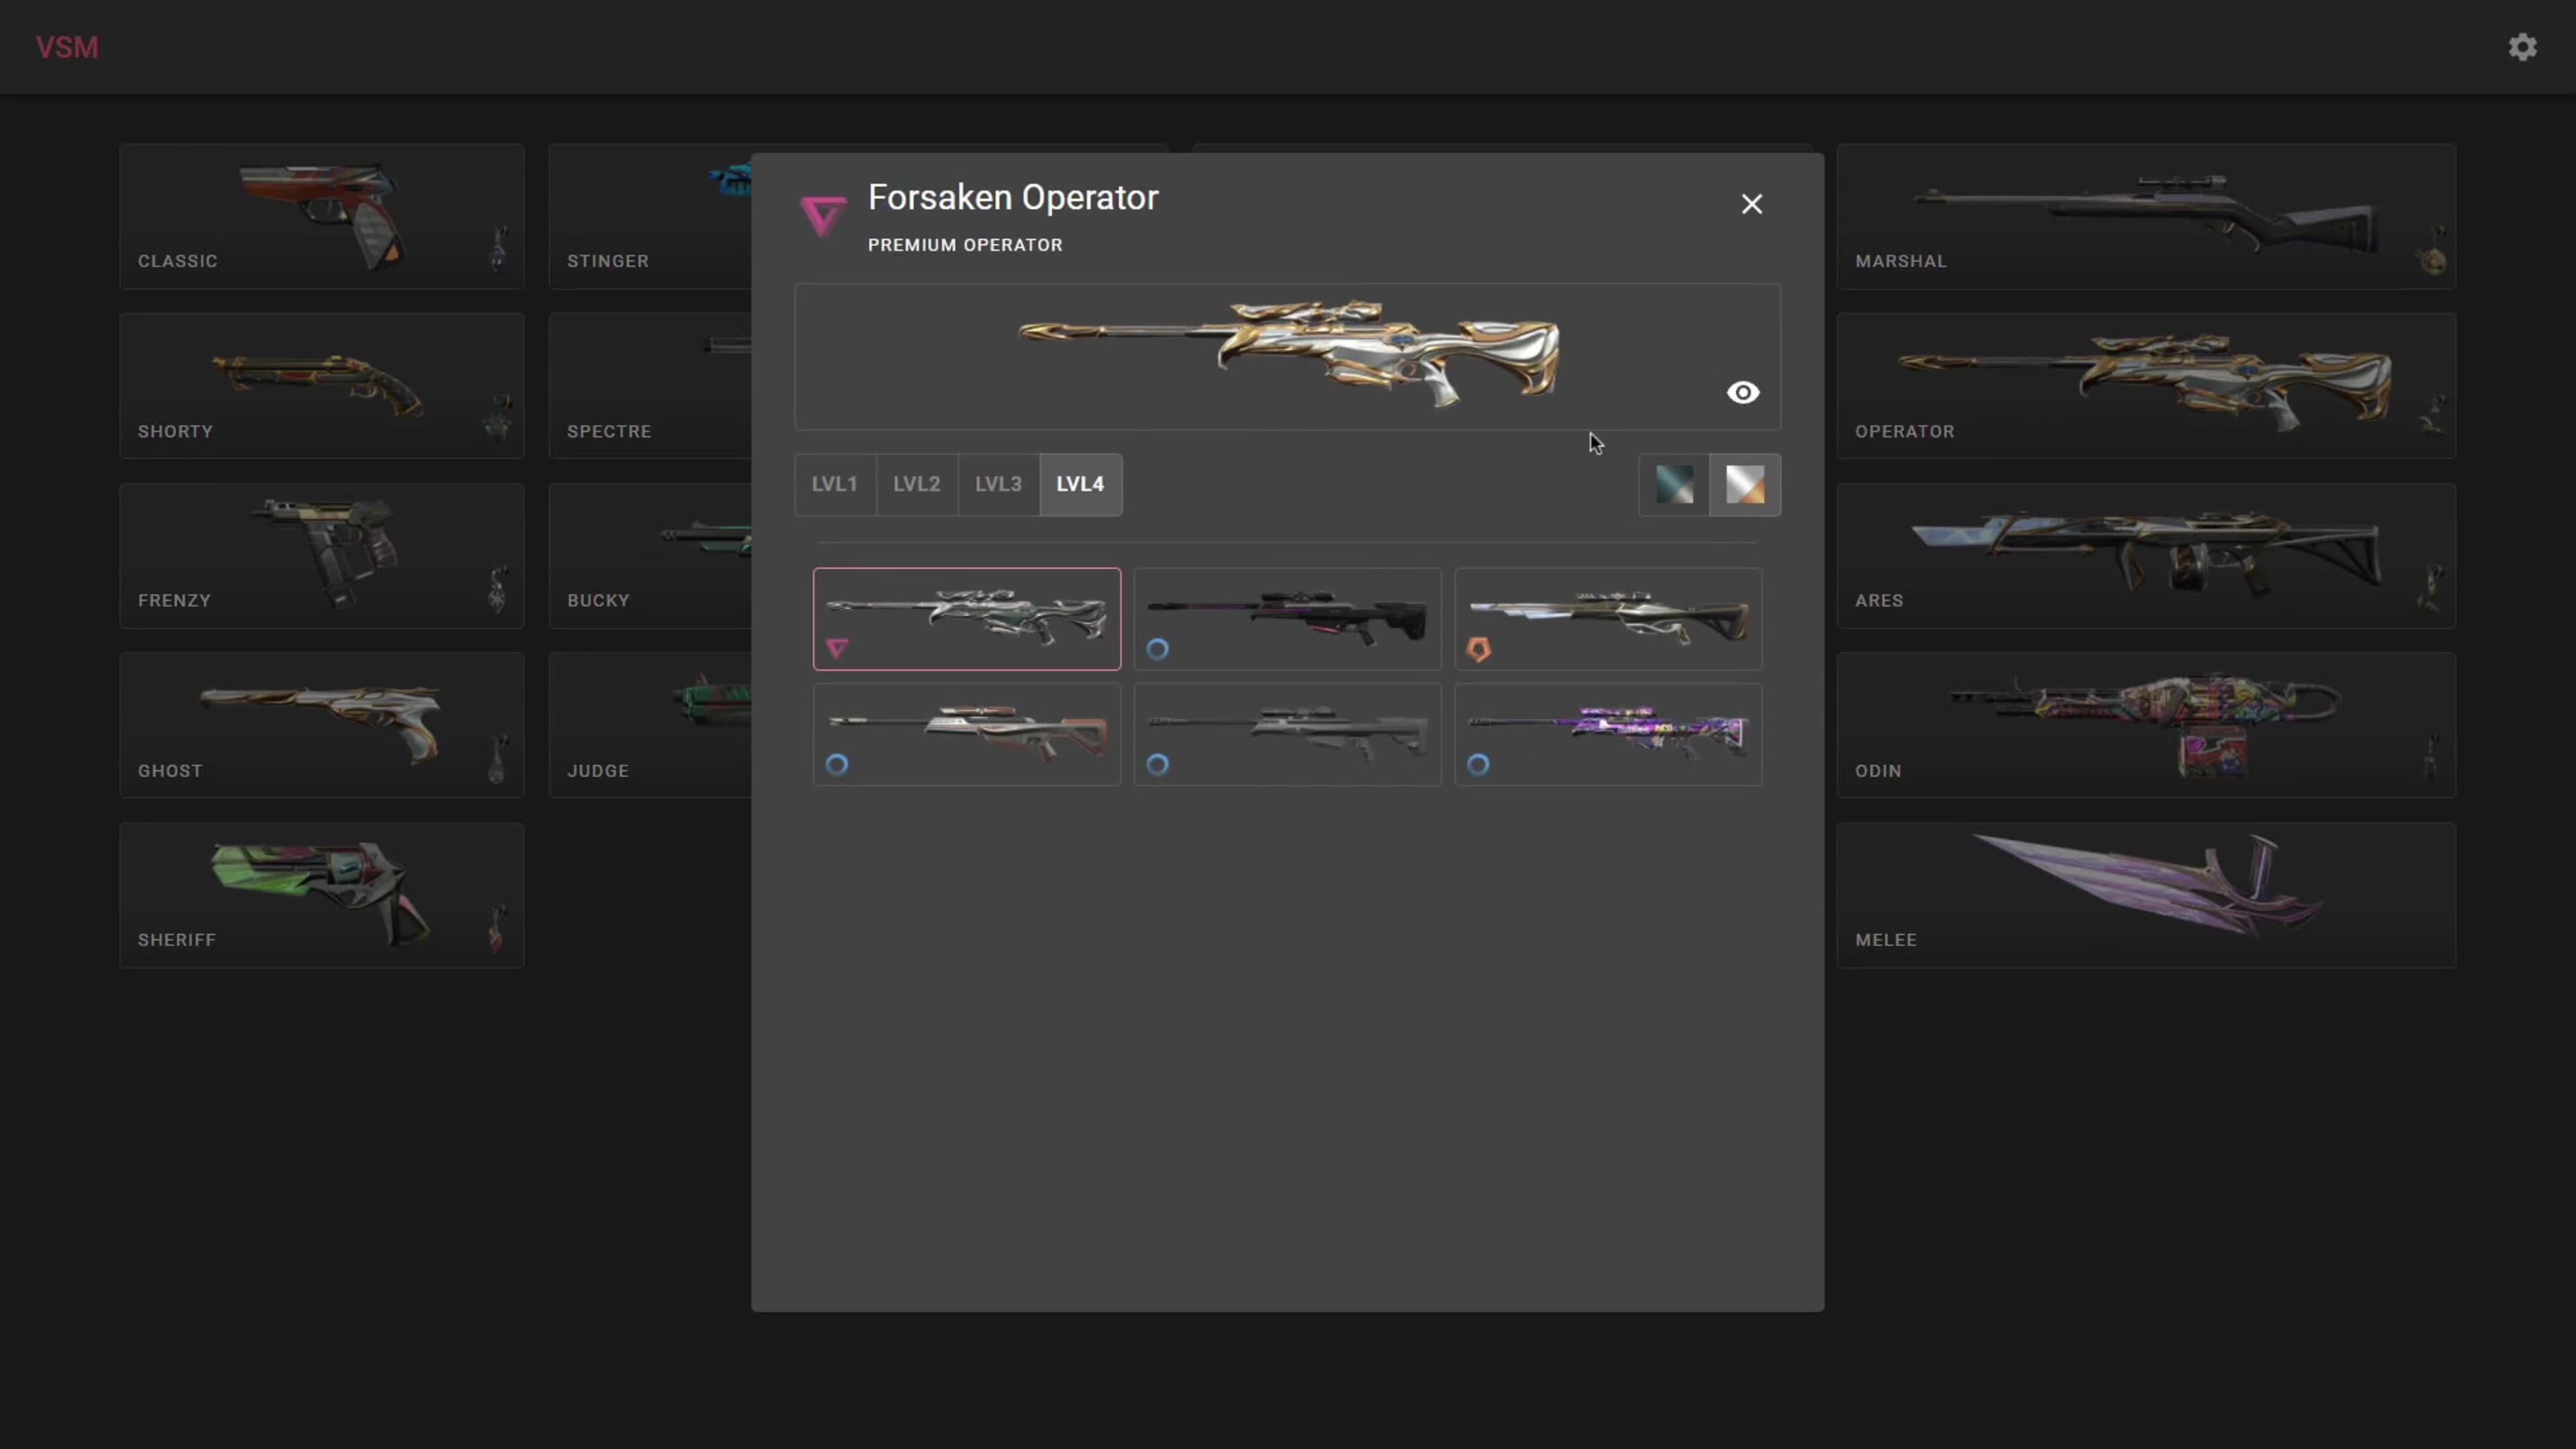Screen dimensions: 2576x1449
Task: Click blue tier icon on white-red skin
Action: point(837,765)
